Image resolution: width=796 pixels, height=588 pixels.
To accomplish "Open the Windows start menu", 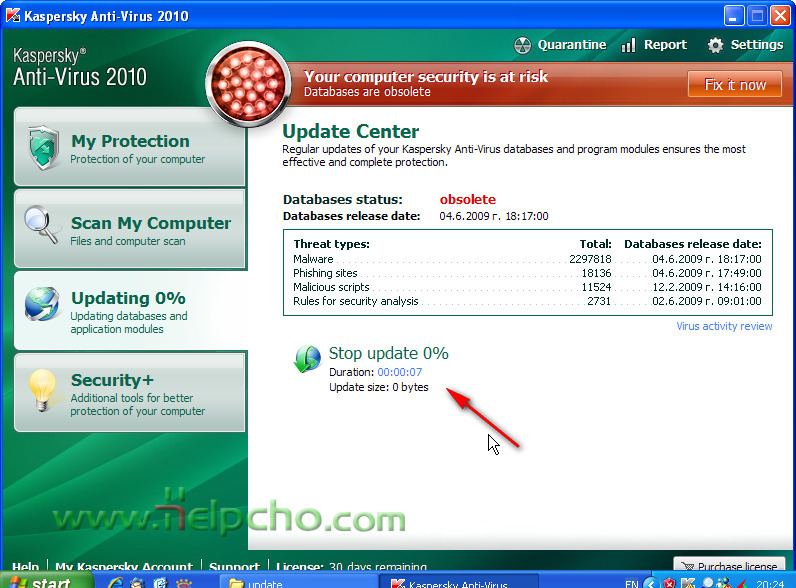I will click(x=46, y=580).
